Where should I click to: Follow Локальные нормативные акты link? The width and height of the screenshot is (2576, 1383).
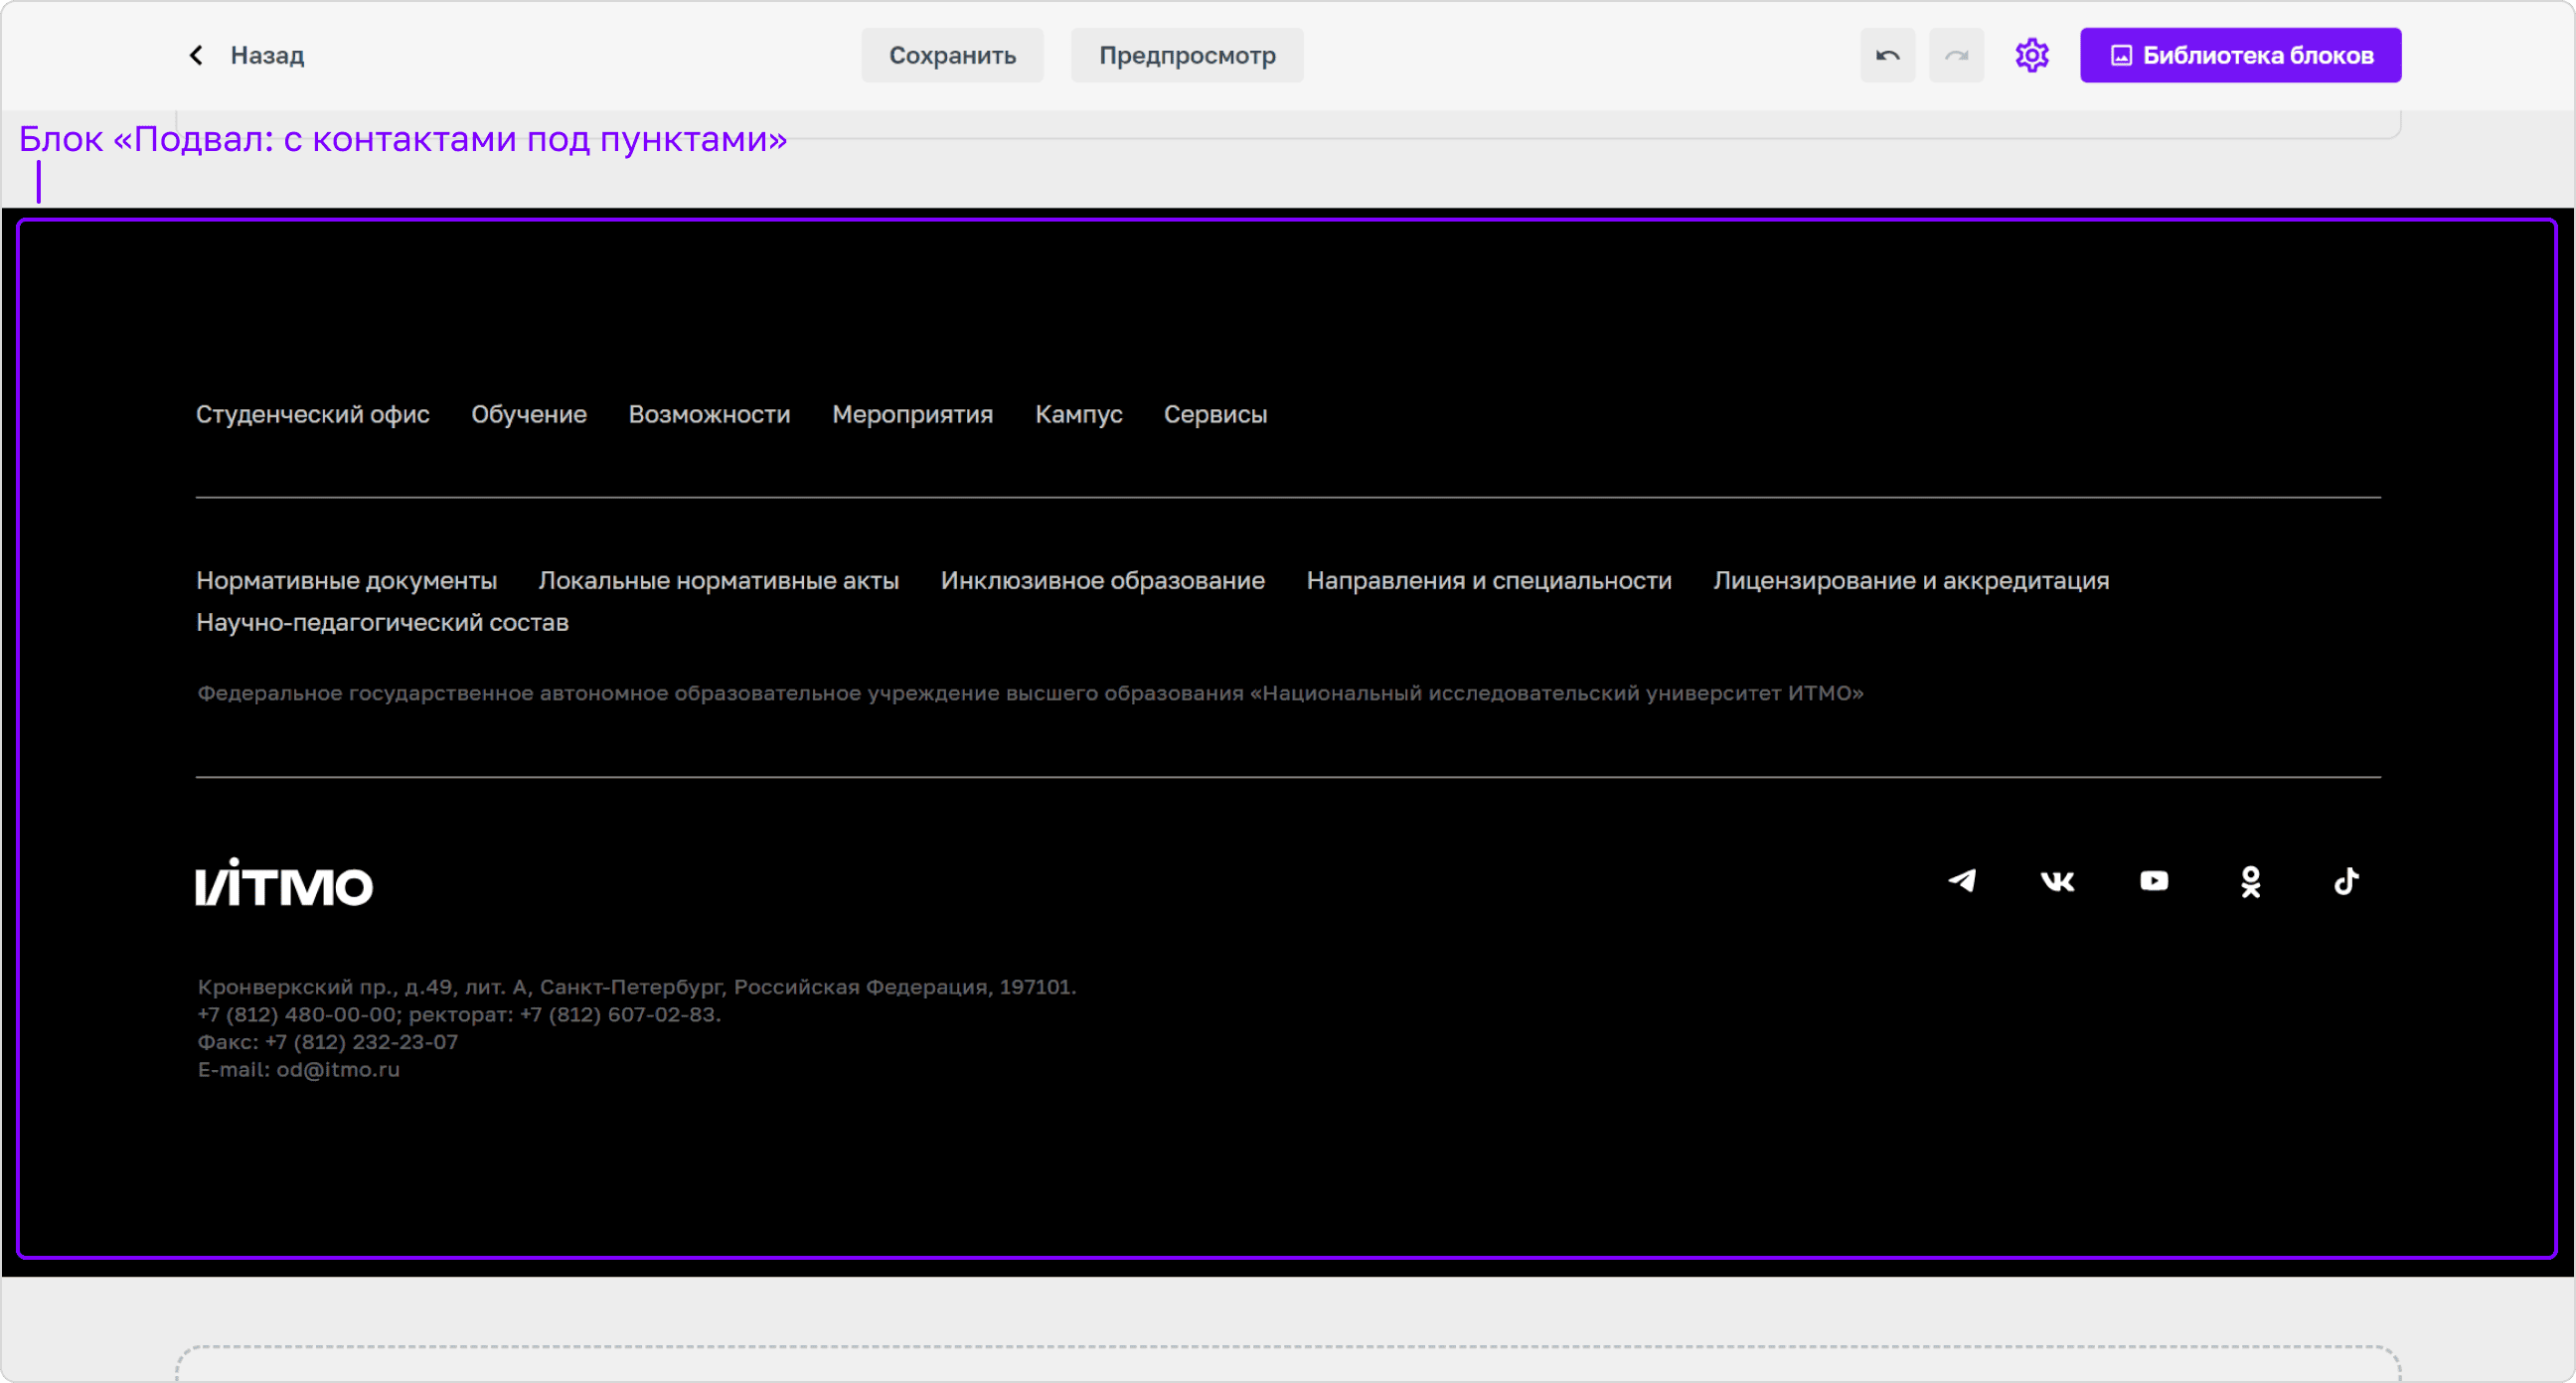pyautogui.click(x=718, y=580)
